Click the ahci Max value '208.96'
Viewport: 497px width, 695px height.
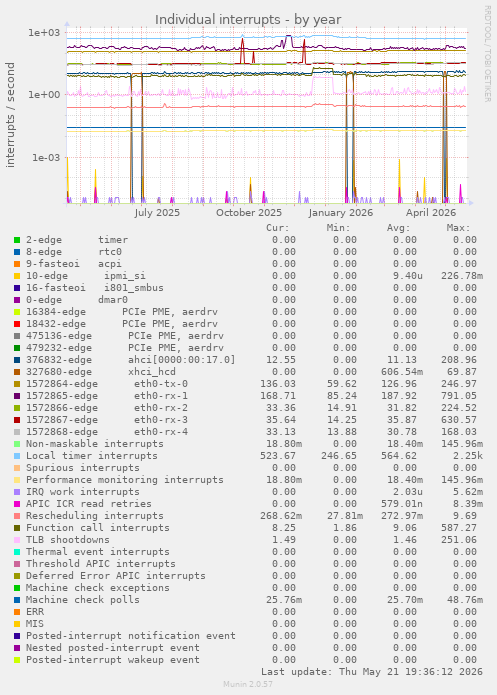point(459,359)
